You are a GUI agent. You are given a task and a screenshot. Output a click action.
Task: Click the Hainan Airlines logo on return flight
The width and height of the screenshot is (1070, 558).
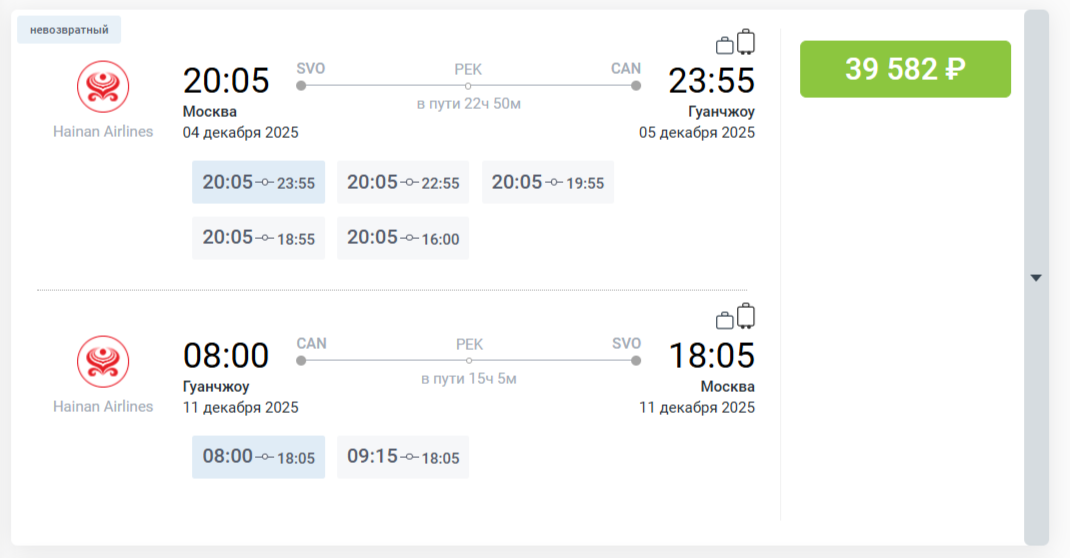103,362
